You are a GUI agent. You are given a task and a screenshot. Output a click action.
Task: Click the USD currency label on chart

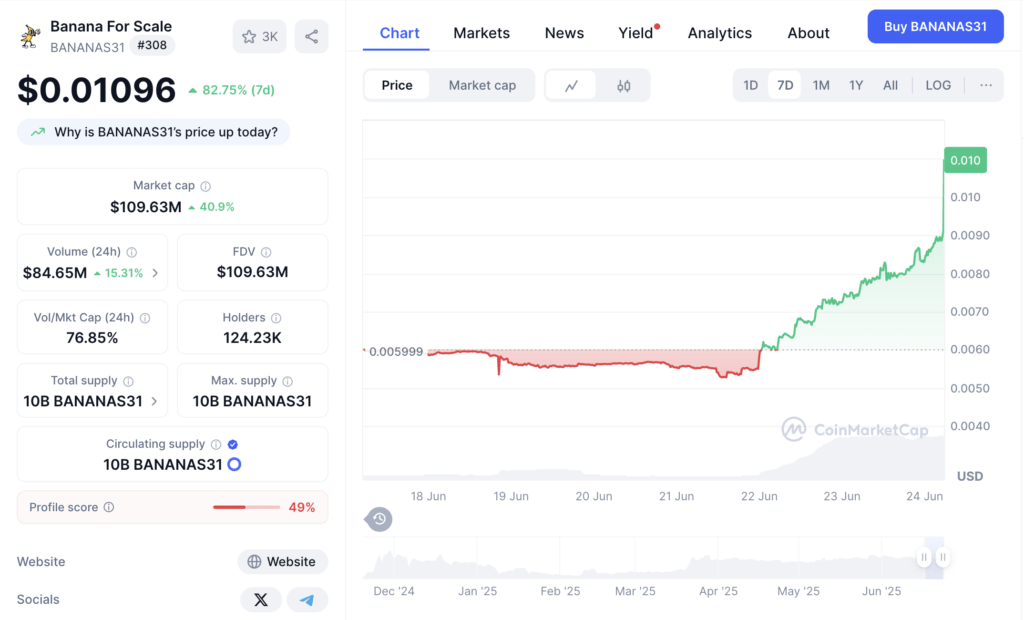point(970,476)
